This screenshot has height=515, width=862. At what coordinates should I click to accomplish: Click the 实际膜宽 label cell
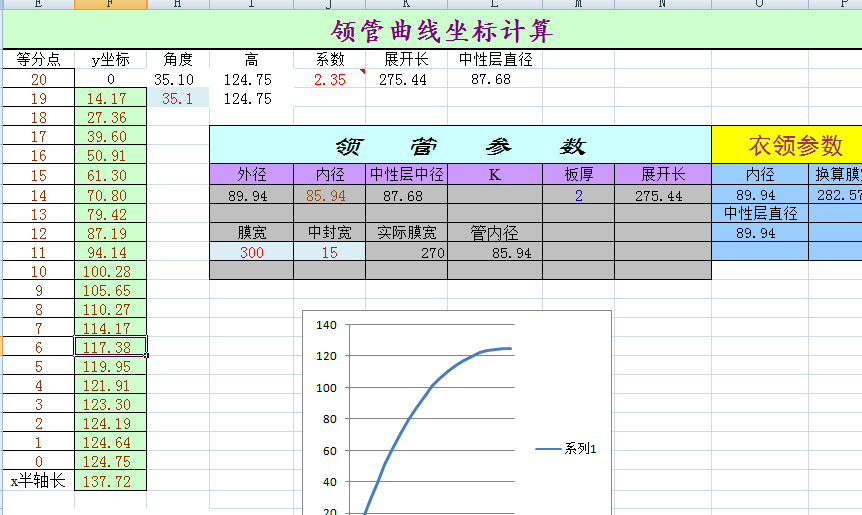click(407, 233)
